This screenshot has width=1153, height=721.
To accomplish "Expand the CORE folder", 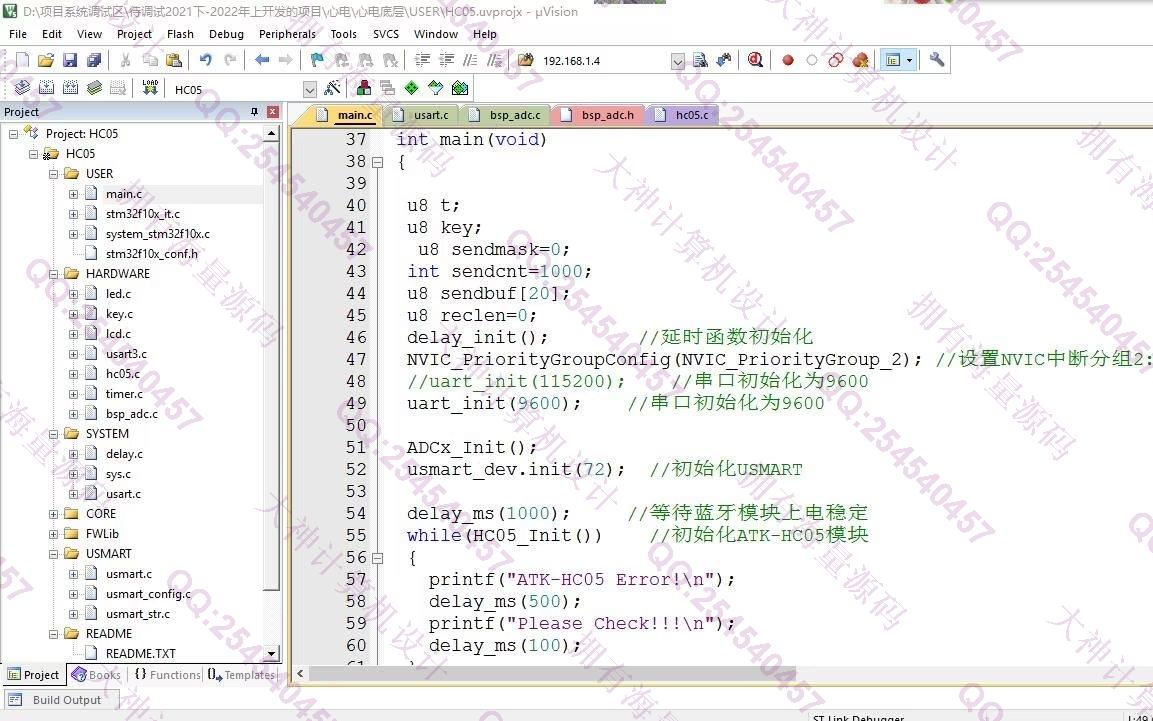I will coord(53,514).
